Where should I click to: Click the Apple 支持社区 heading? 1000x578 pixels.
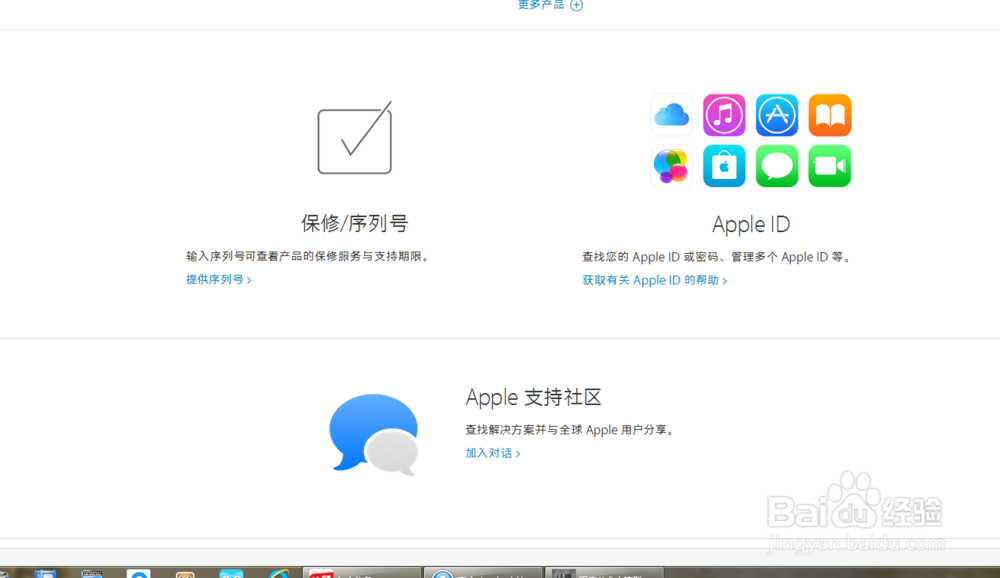click(533, 397)
